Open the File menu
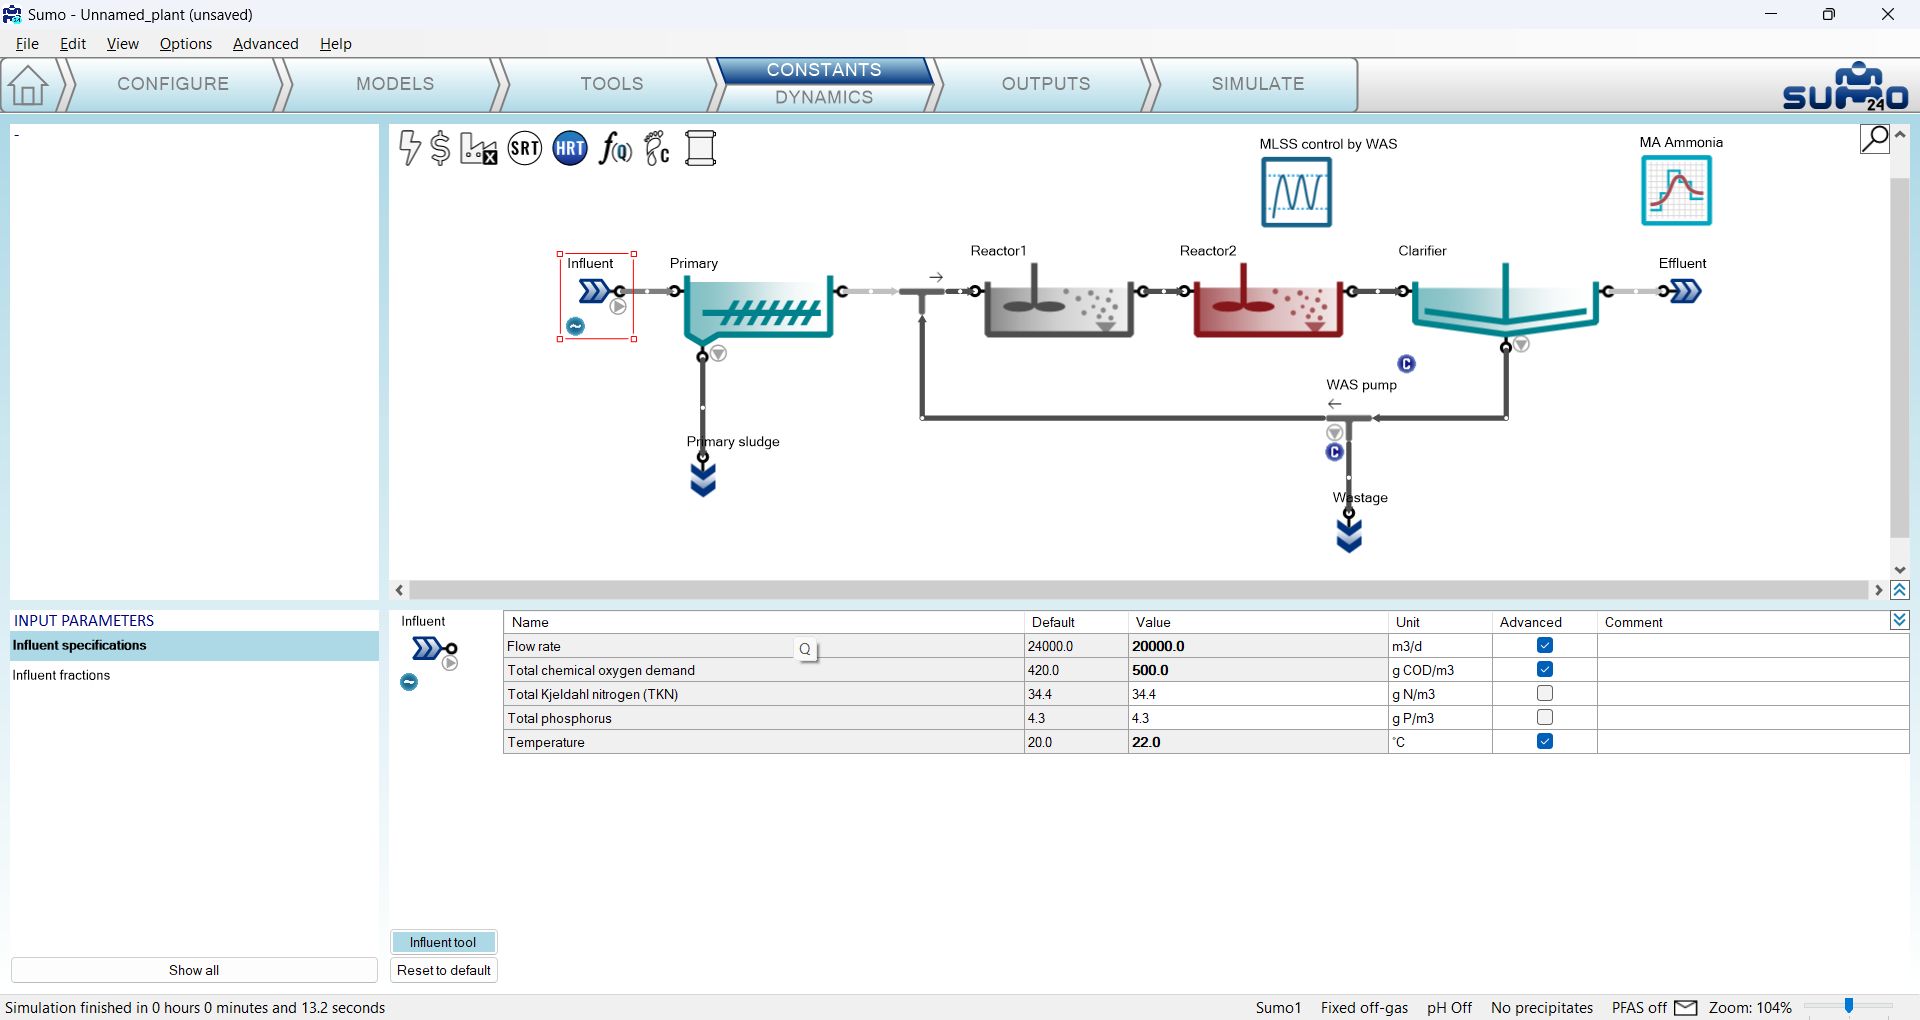The image size is (1920, 1020). 27,44
